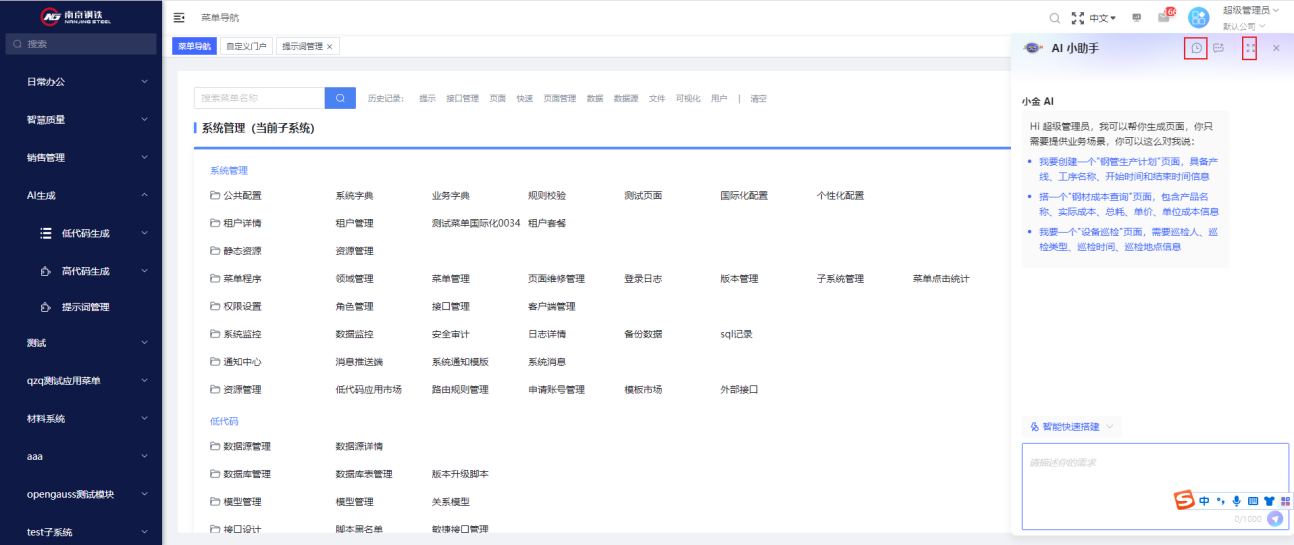Click the AI 小助手 avatar logo
1294x545 pixels.
tap(1033, 48)
